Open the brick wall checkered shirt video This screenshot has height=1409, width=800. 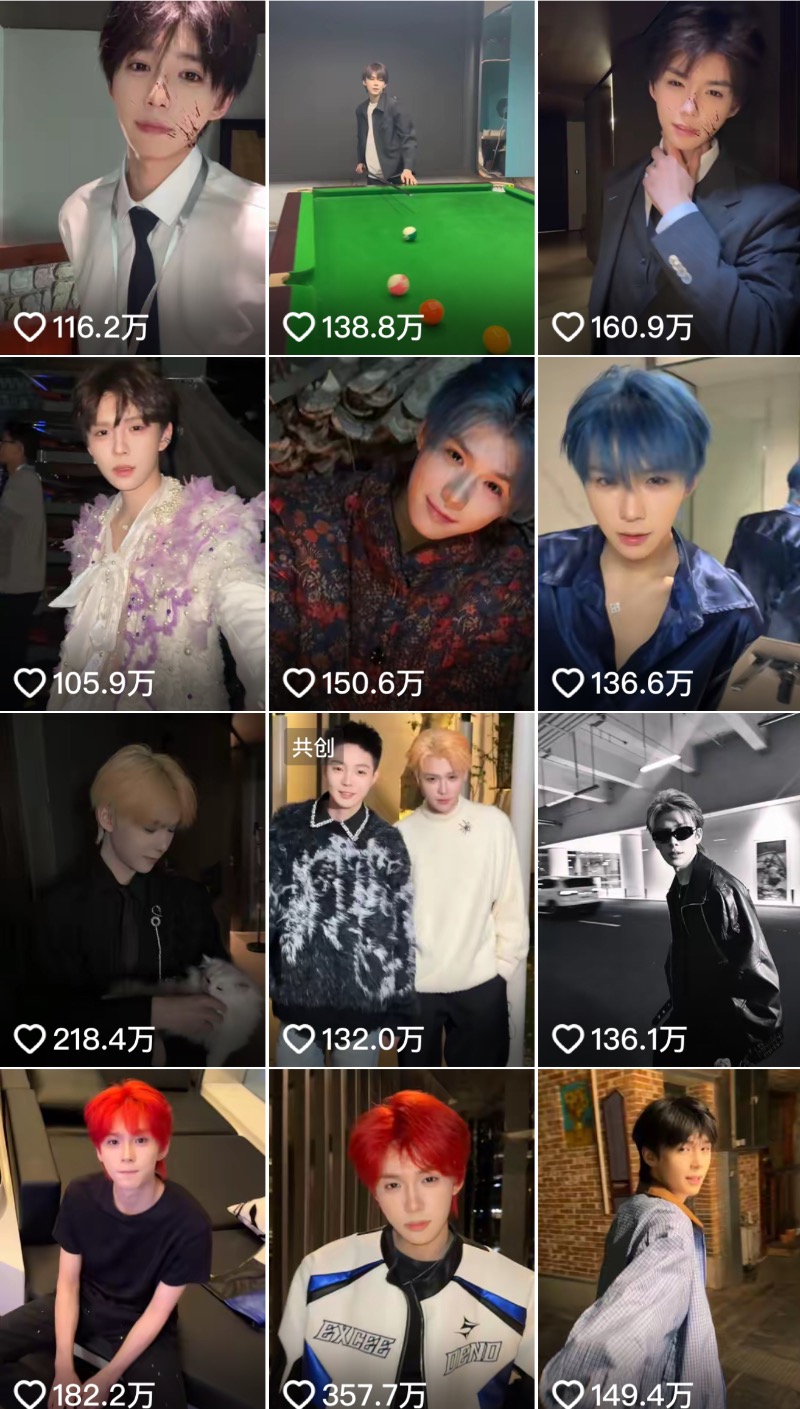coord(669,1239)
